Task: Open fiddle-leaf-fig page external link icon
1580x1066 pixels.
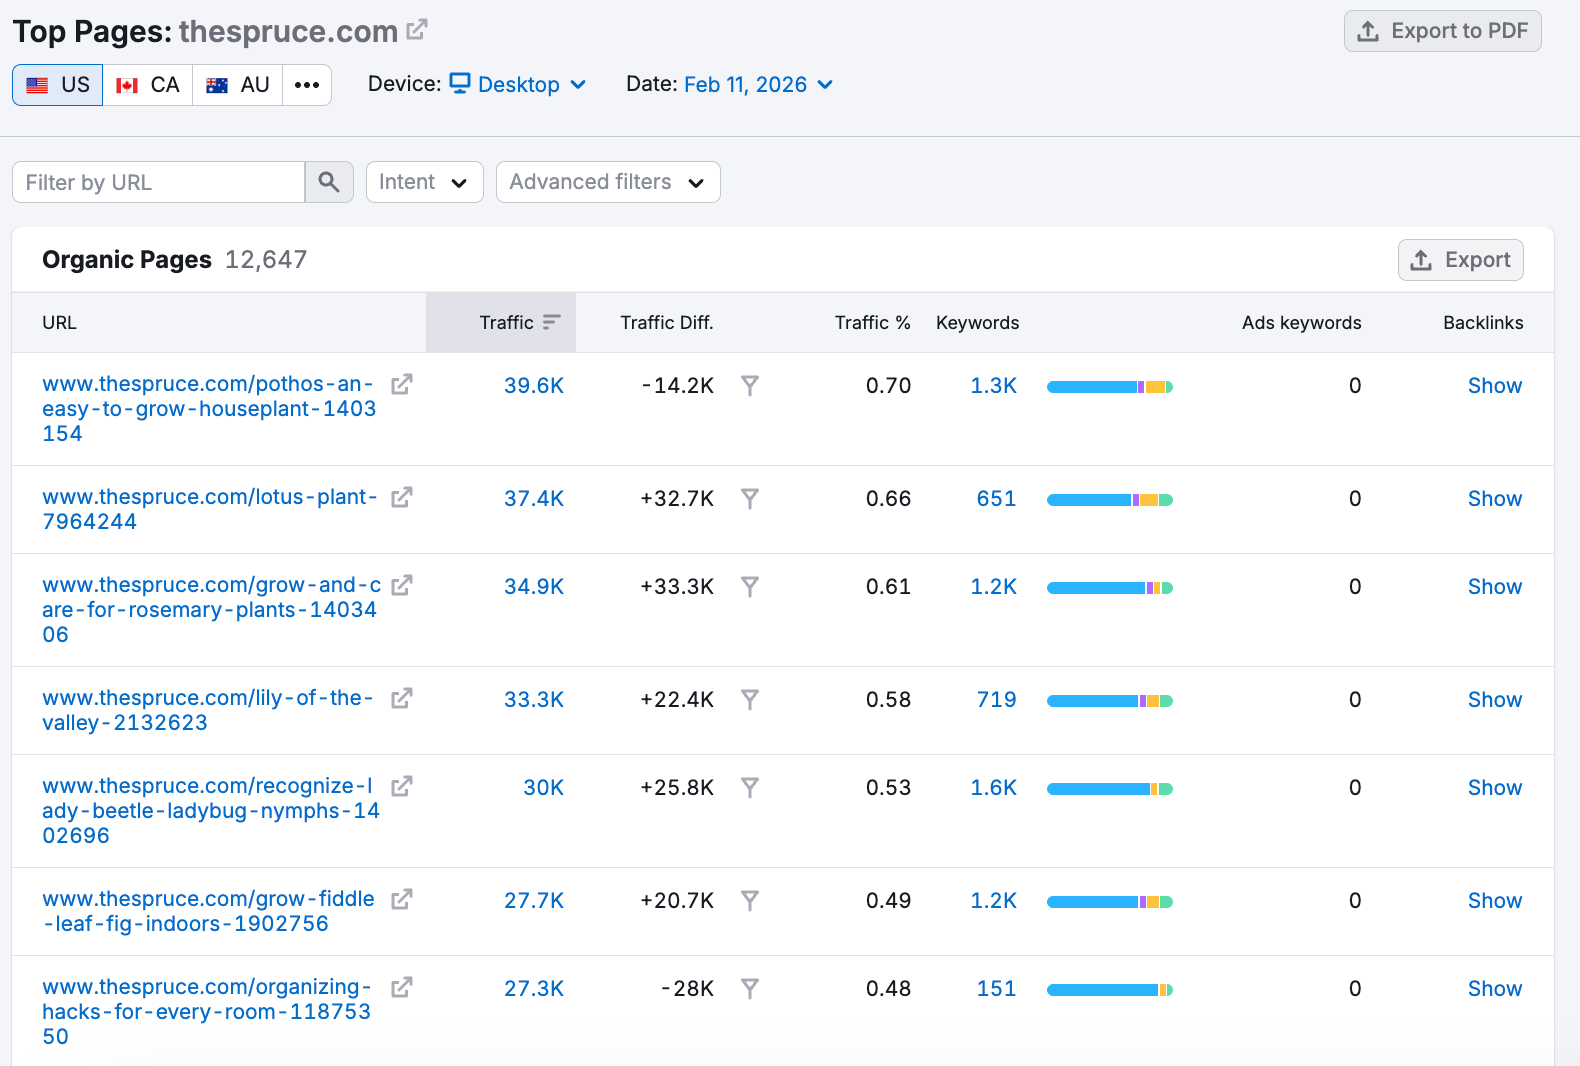Action: coord(401,899)
